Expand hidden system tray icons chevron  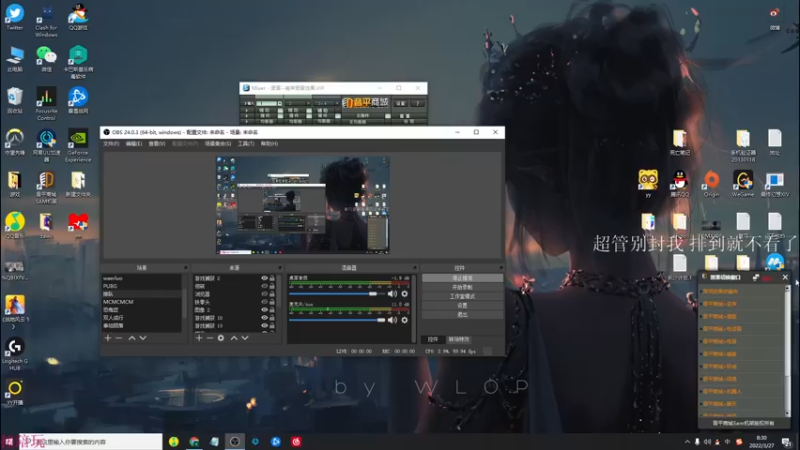click(687, 442)
